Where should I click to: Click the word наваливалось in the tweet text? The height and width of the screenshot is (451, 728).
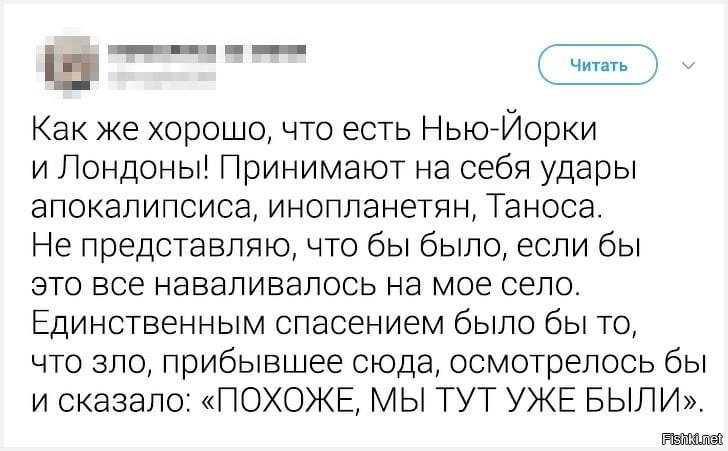pyautogui.click(x=264, y=284)
